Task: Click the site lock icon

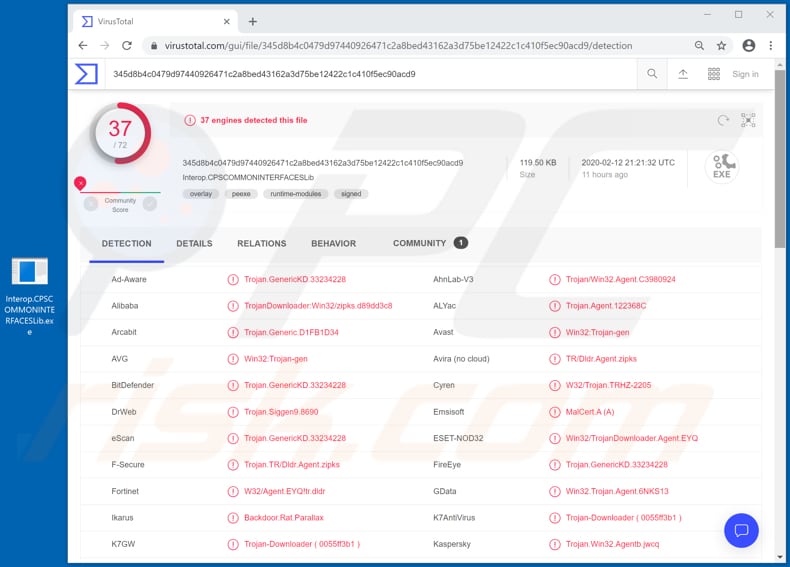Action: coord(154,46)
